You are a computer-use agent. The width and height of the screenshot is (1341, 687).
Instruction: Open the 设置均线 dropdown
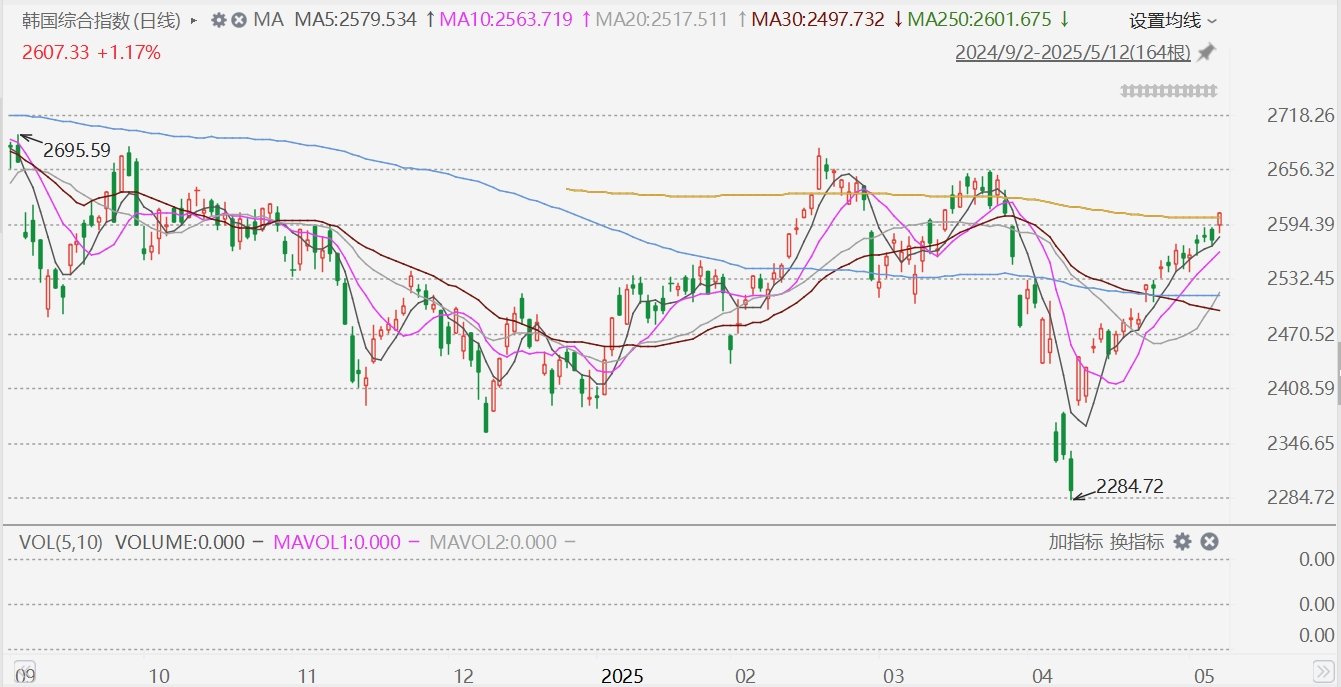[x=1173, y=21]
